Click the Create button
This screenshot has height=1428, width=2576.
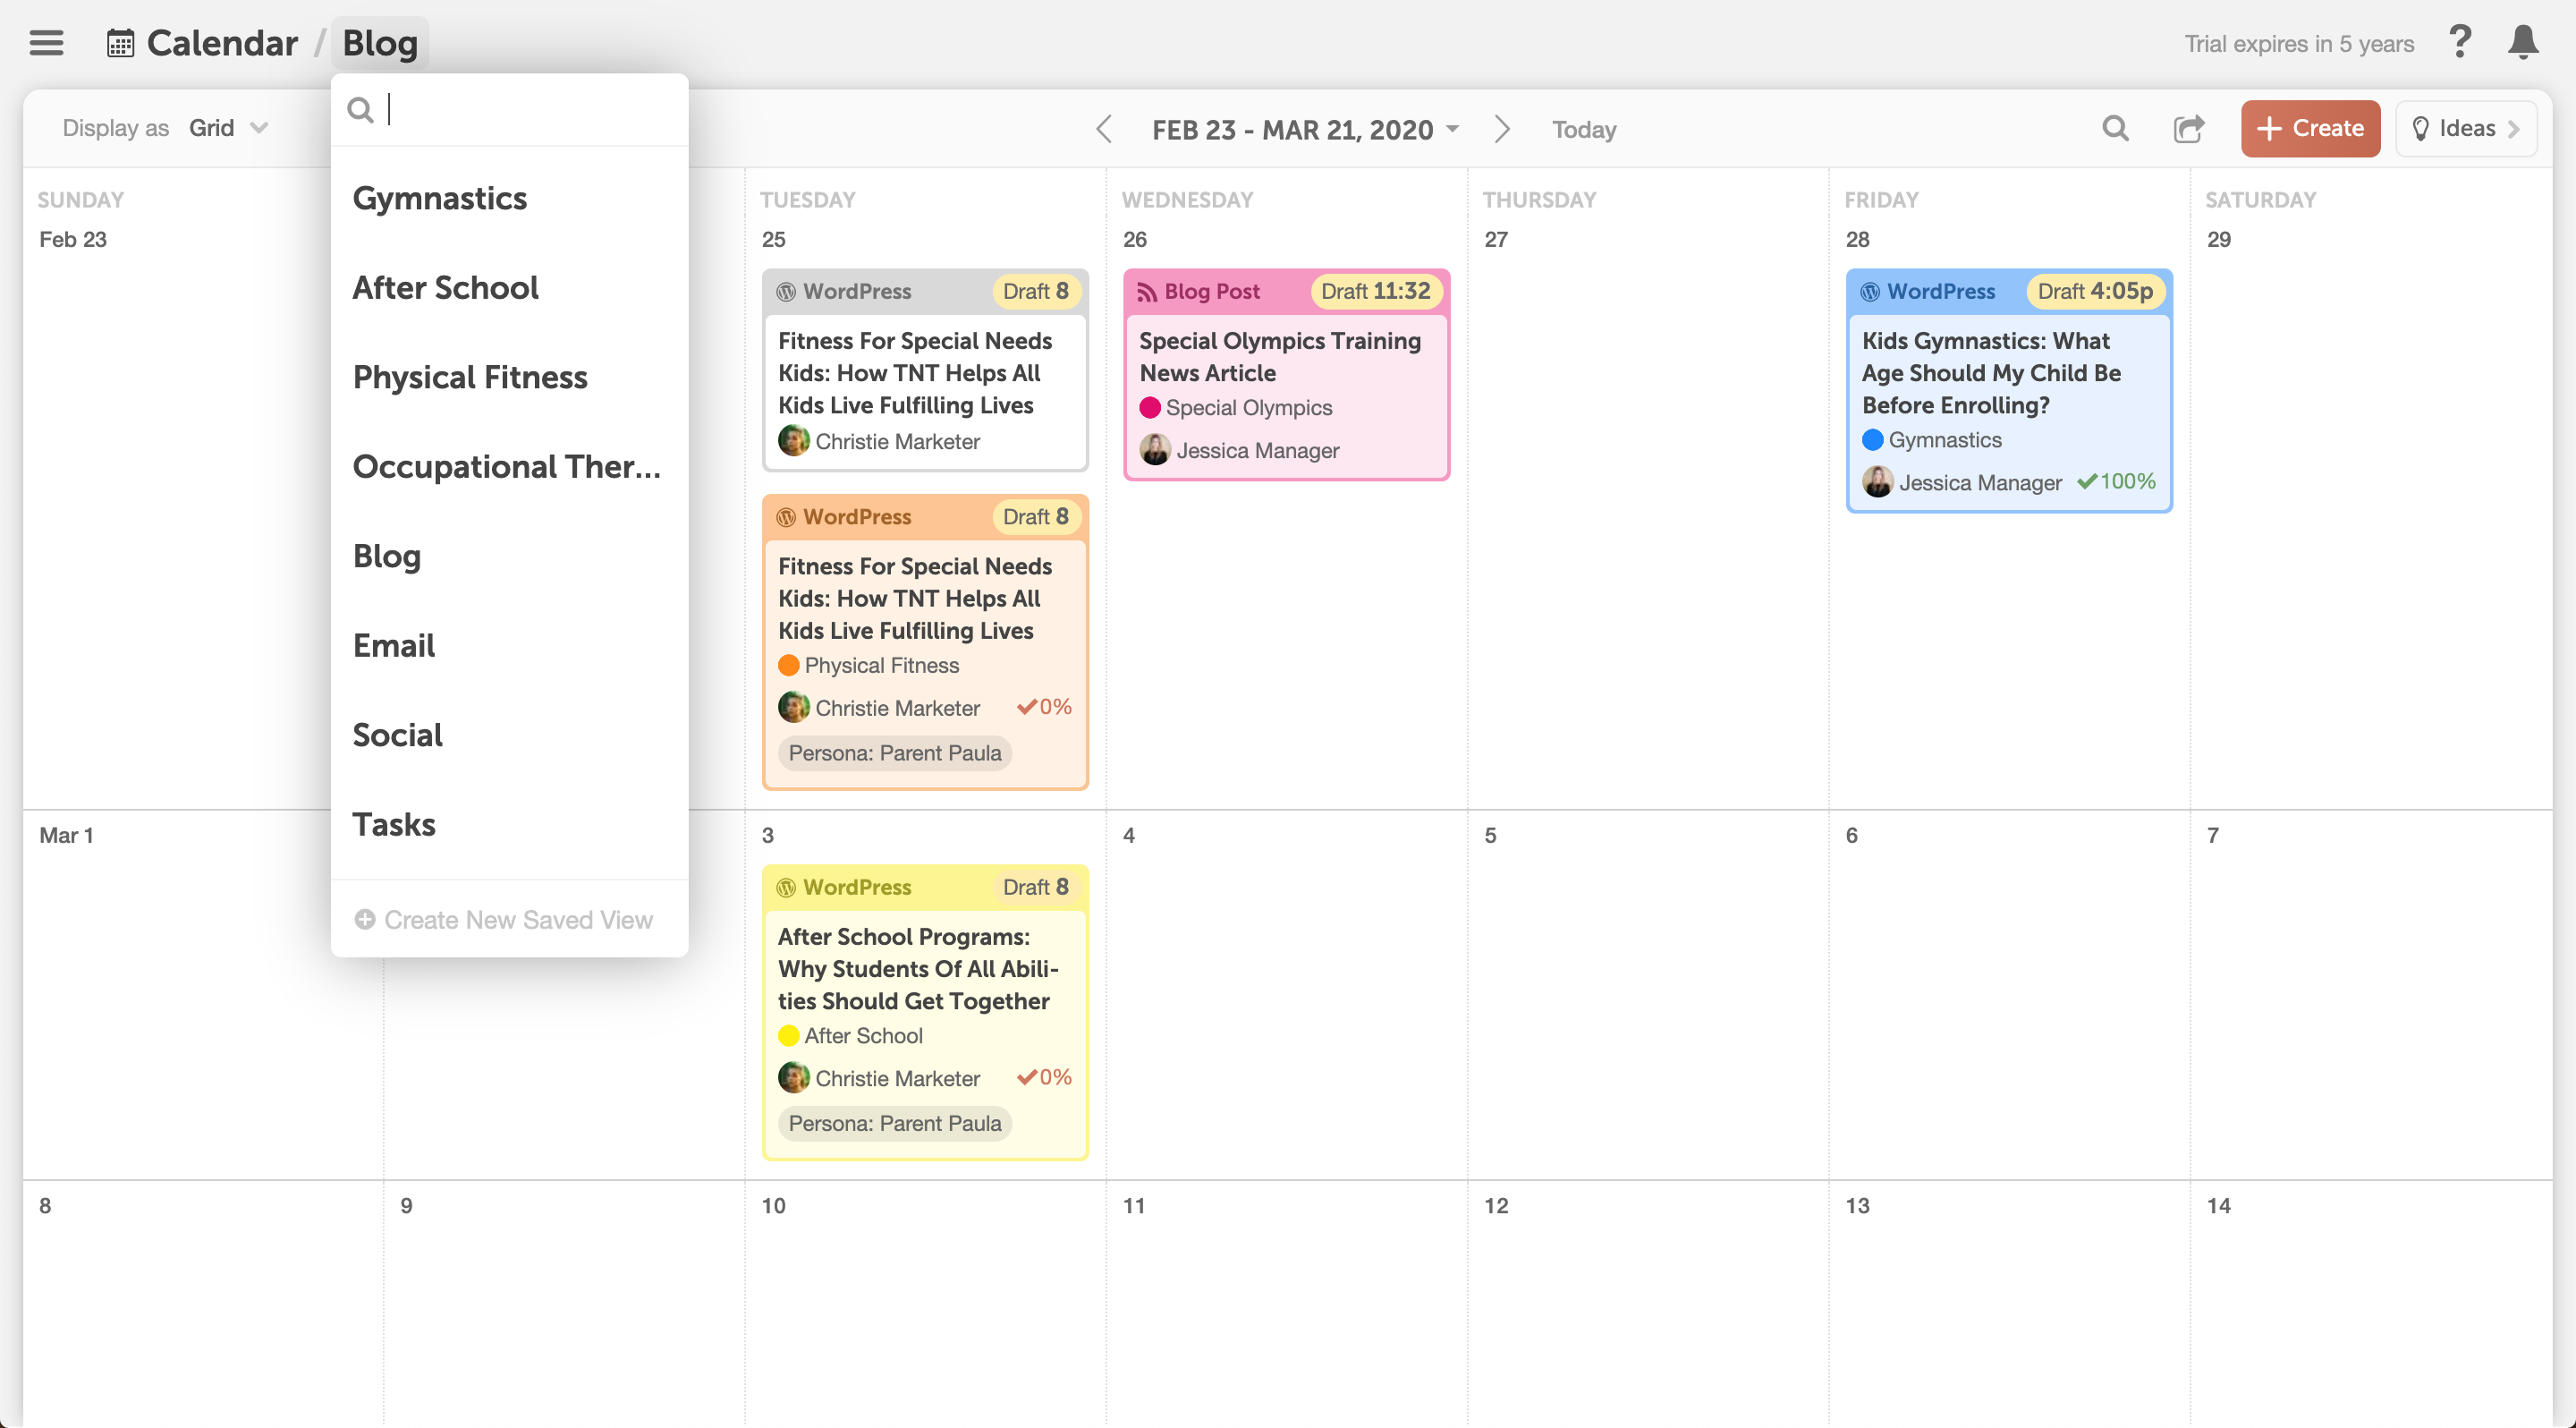tap(2310, 128)
